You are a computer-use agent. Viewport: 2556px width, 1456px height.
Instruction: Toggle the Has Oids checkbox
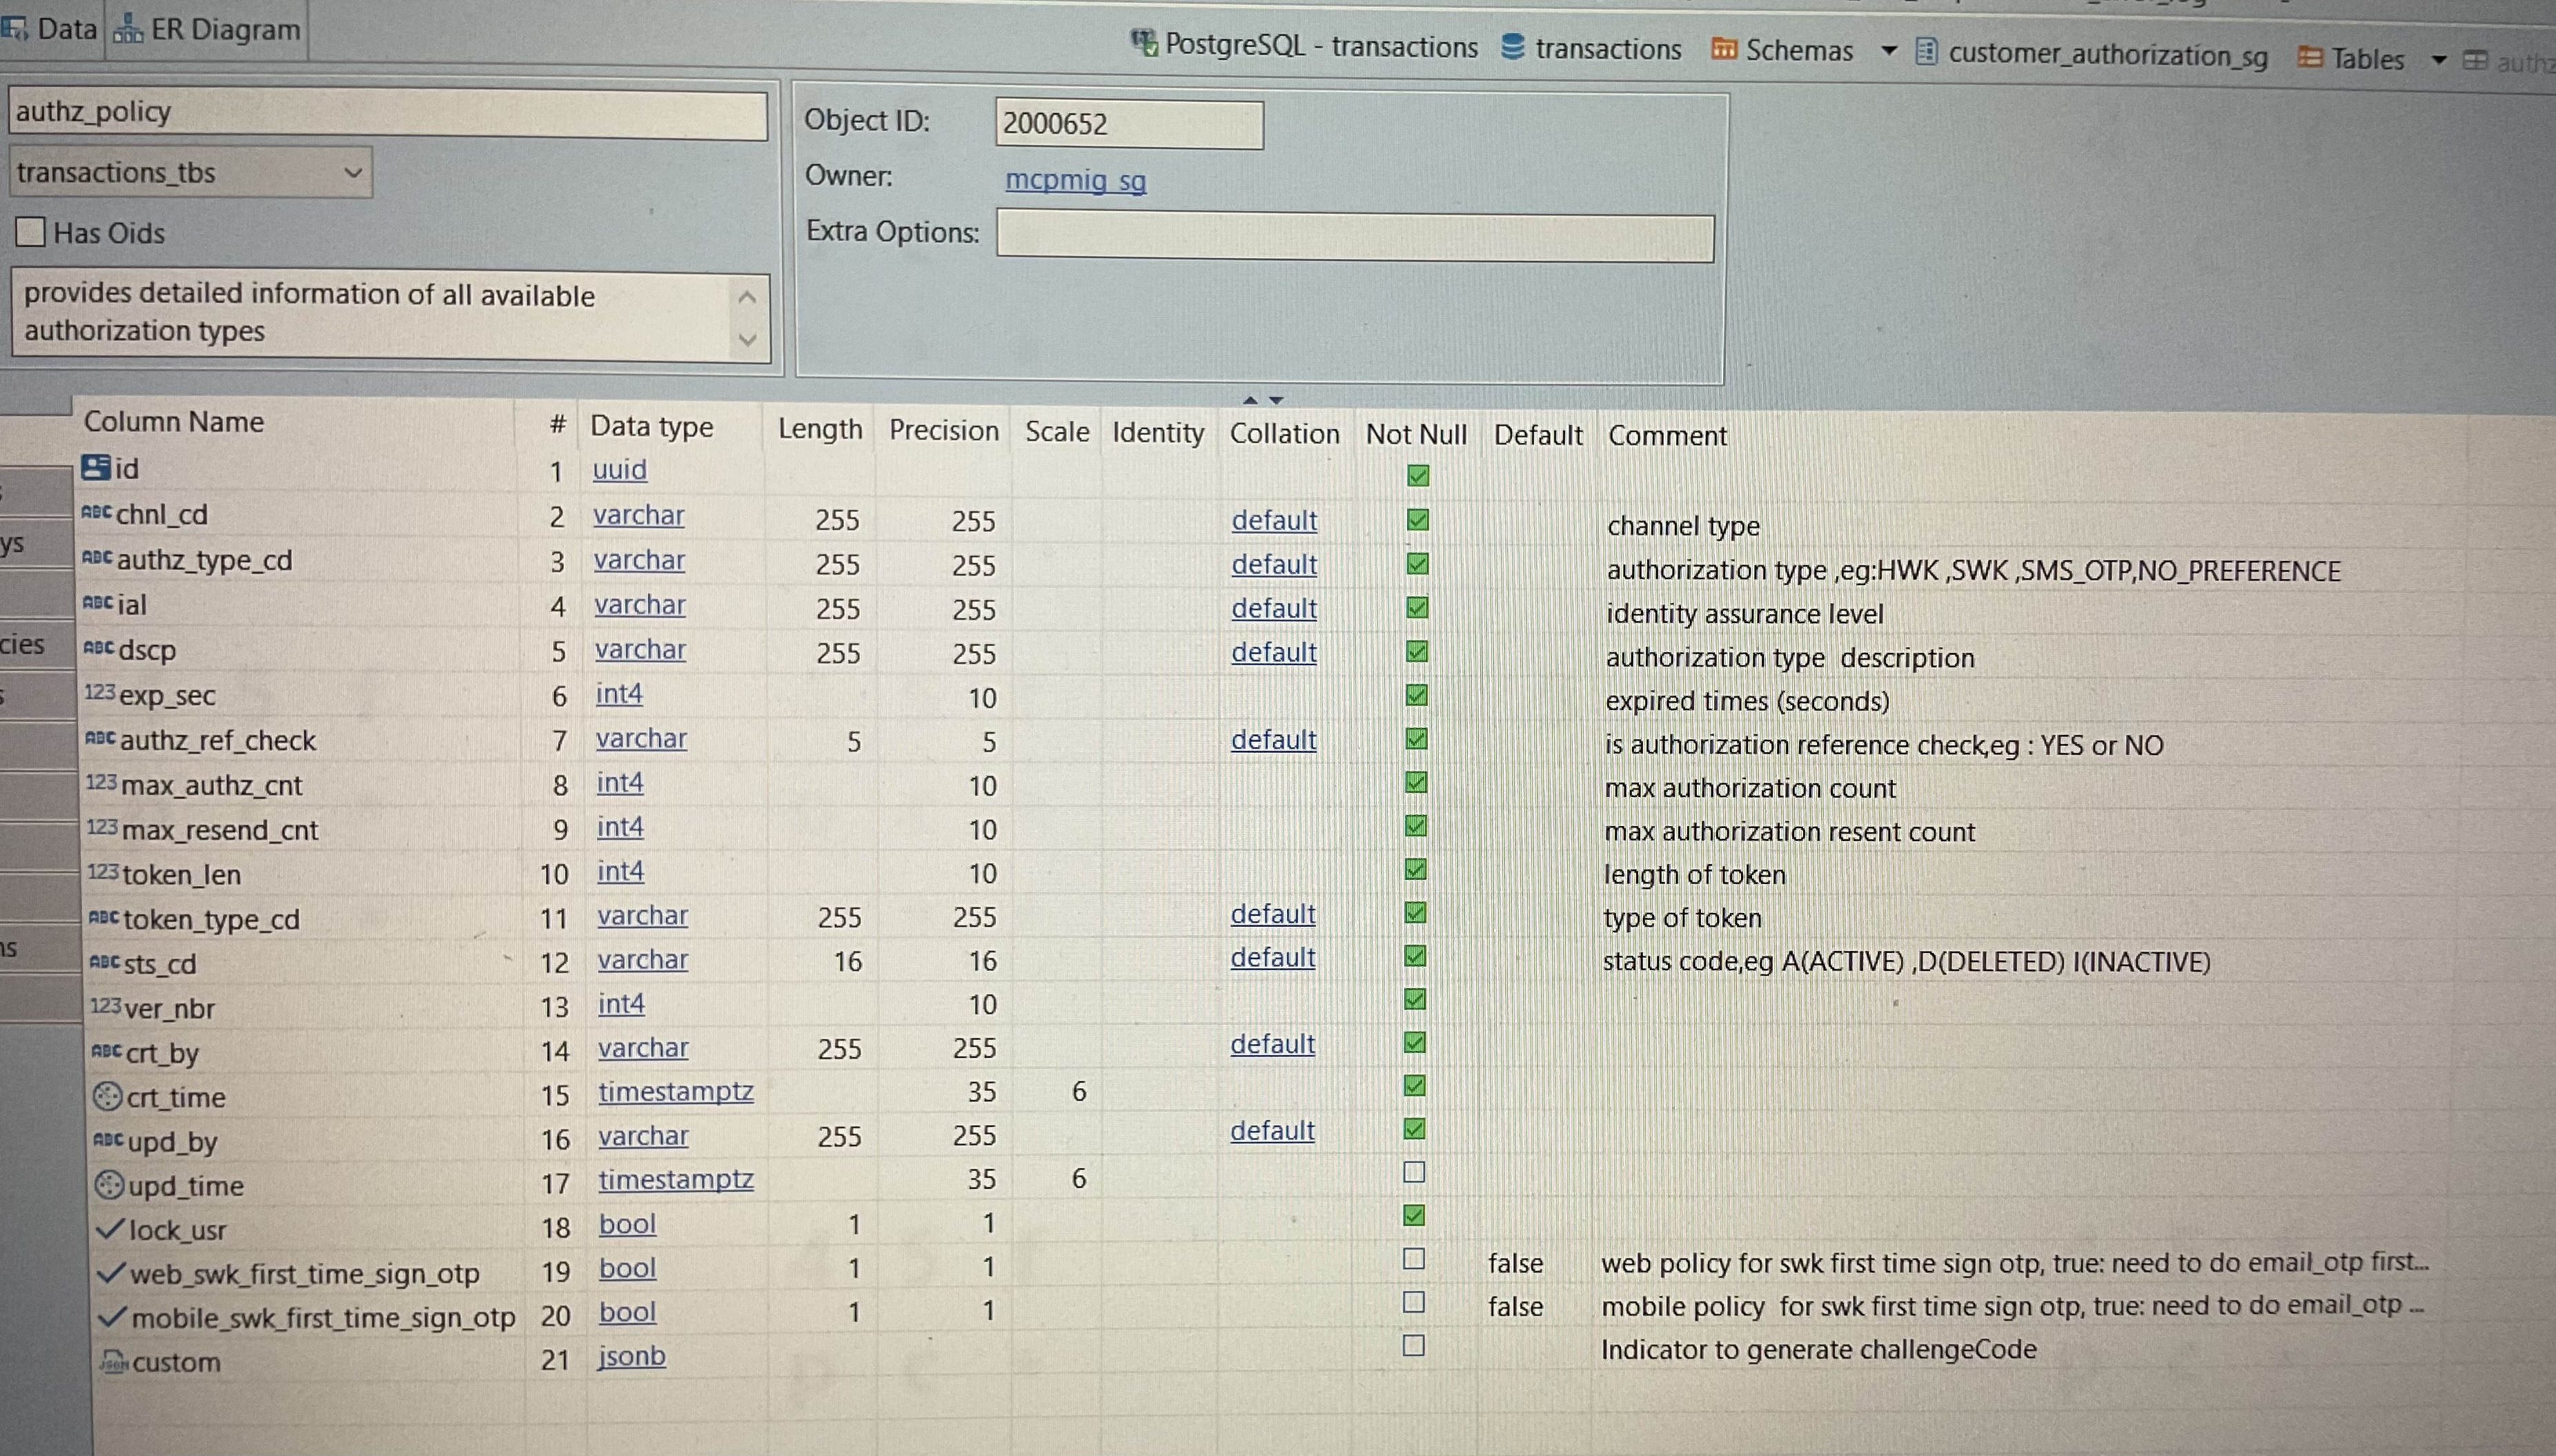31,232
